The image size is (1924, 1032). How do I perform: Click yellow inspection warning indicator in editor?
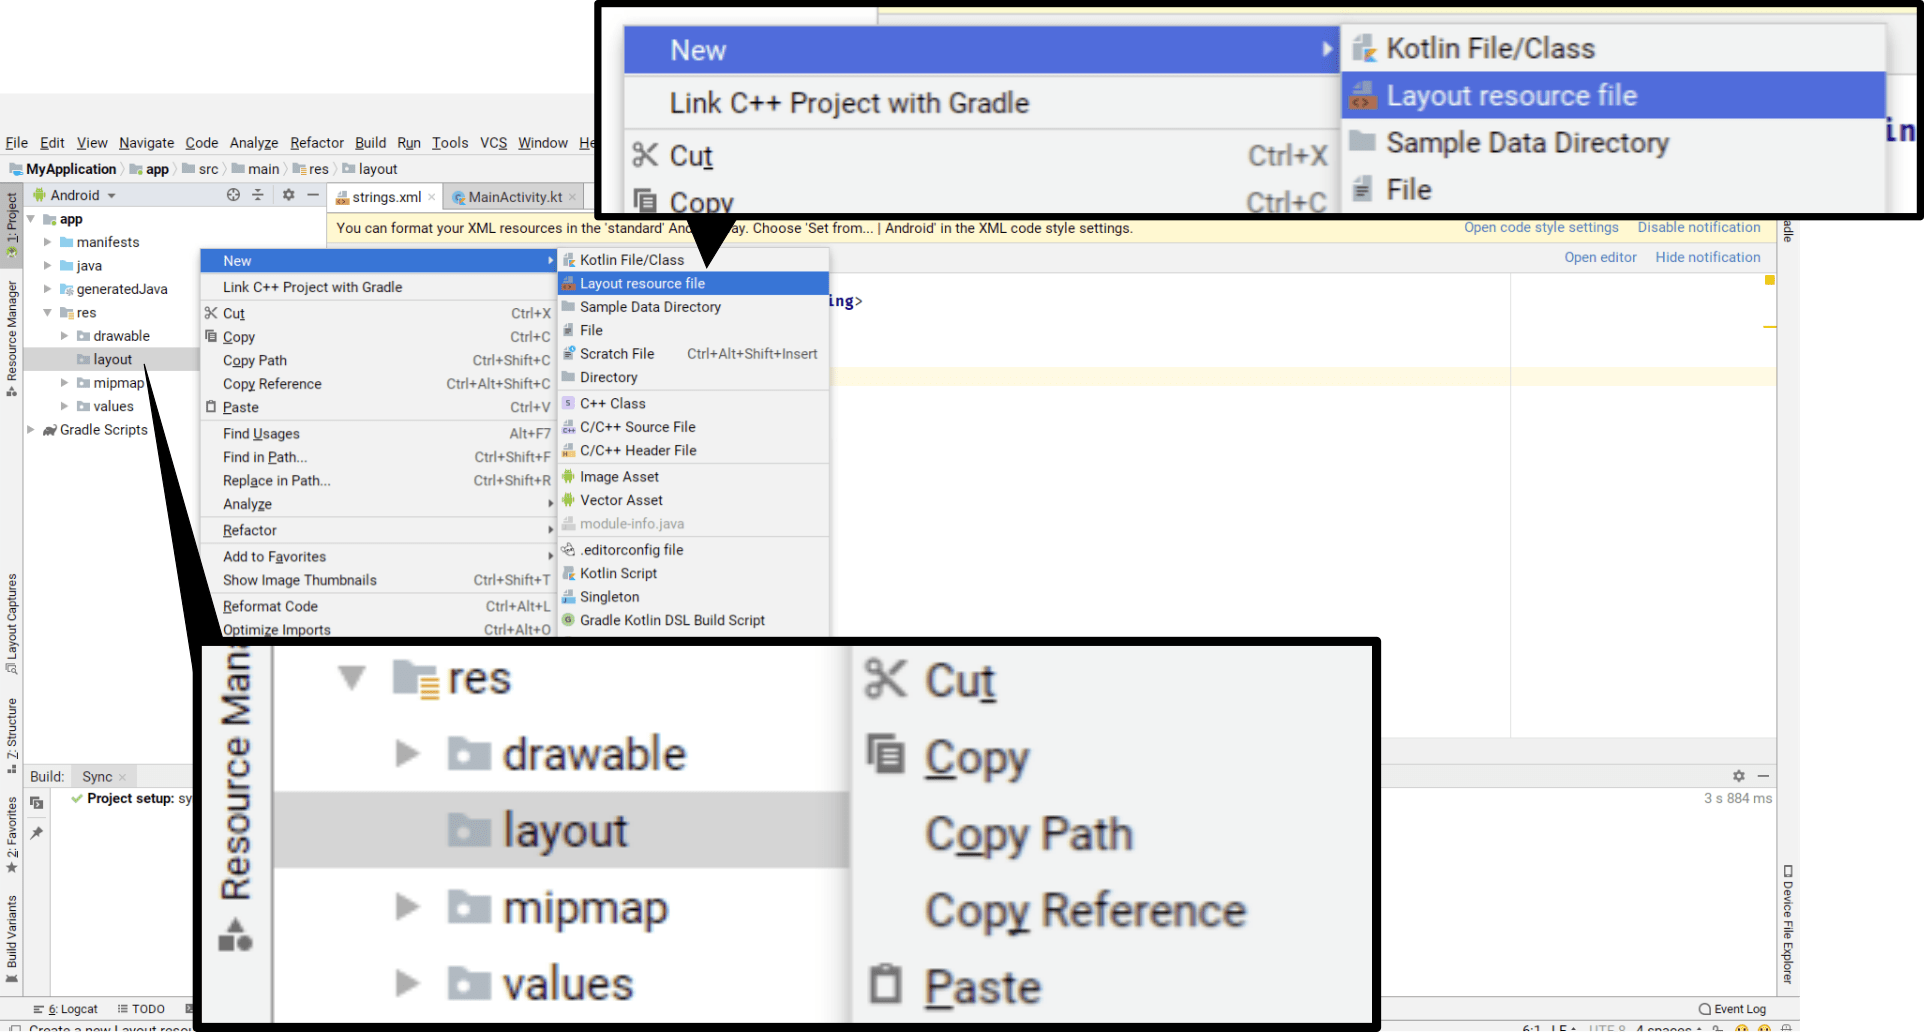click(x=1769, y=280)
